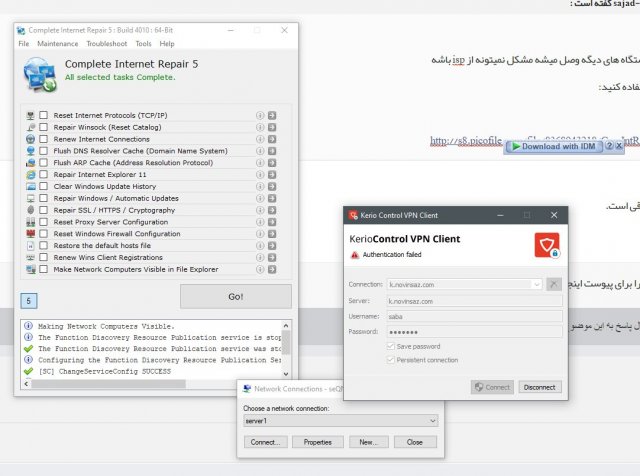Check the Flush ARP Cache option
This screenshot has height=476, width=640.
pyautogui.click(x=44, y=163)
